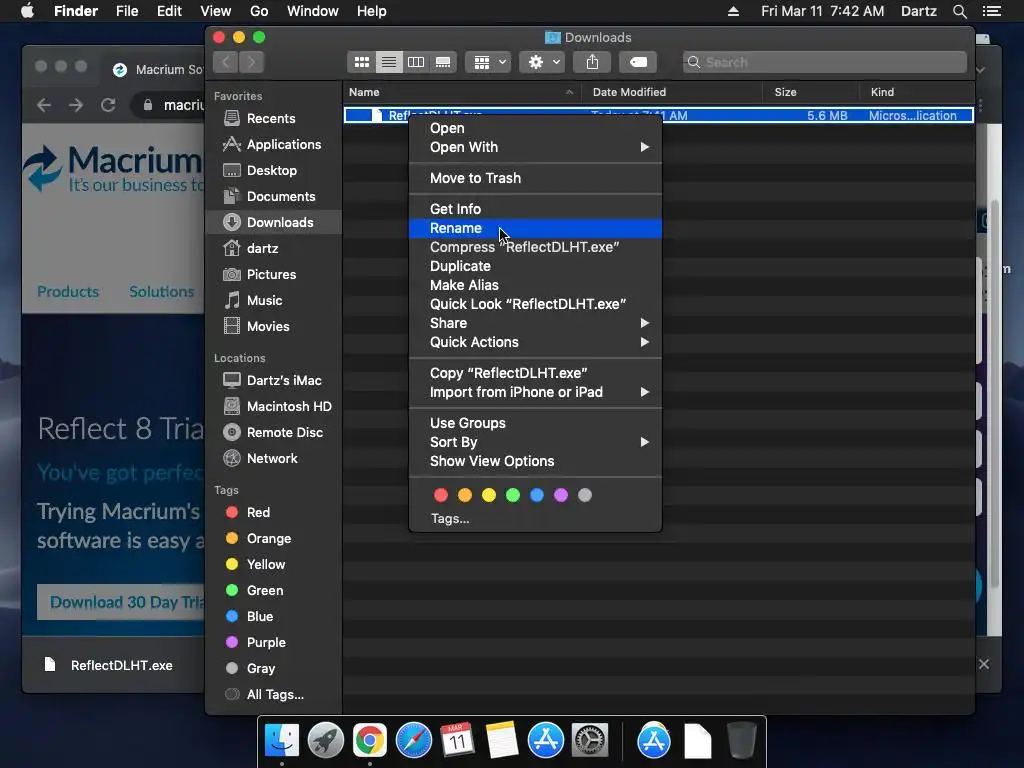Sort by Size column header

811,92
